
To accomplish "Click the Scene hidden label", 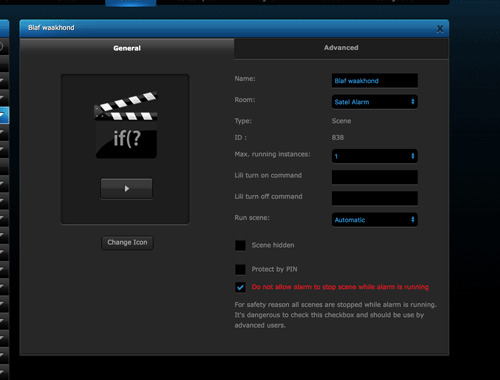I will 273,245.
